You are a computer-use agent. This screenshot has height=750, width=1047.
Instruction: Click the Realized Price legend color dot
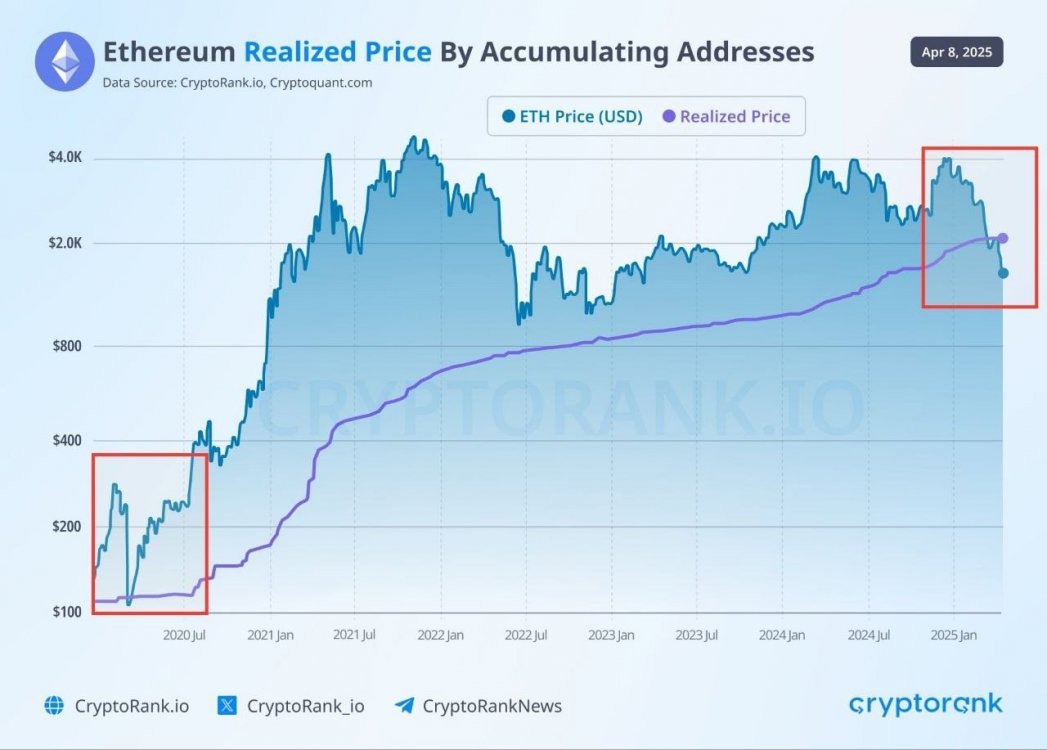(669, 116)
